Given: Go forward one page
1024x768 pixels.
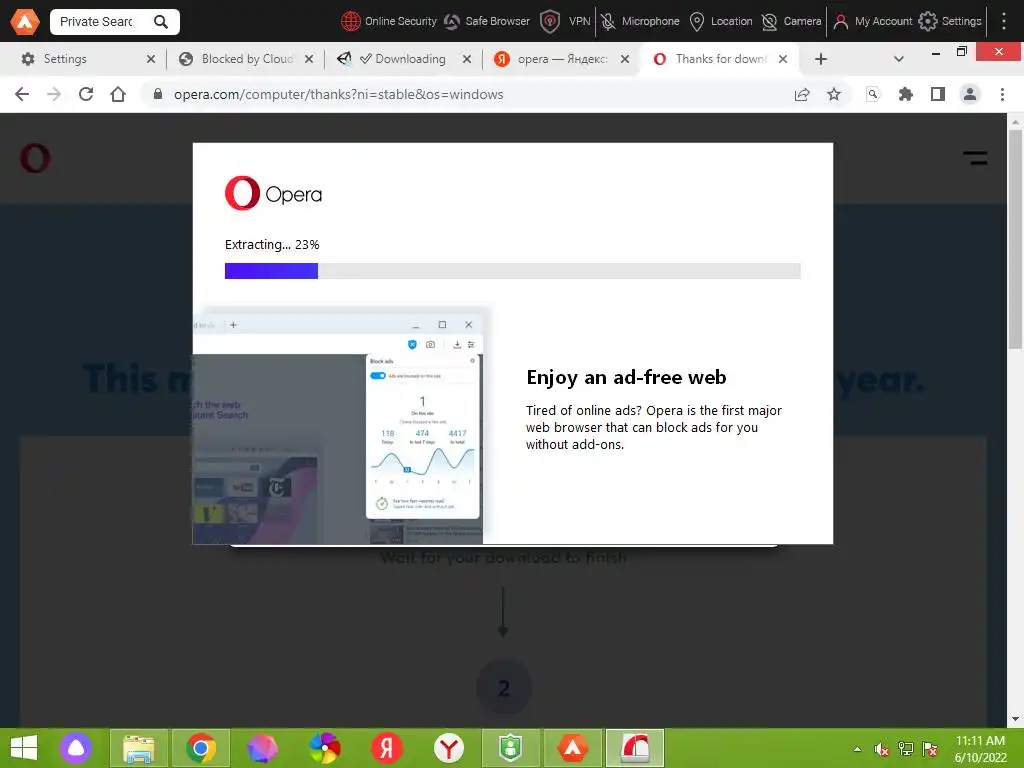Looking at the screenshot, I should coord(54,94).
